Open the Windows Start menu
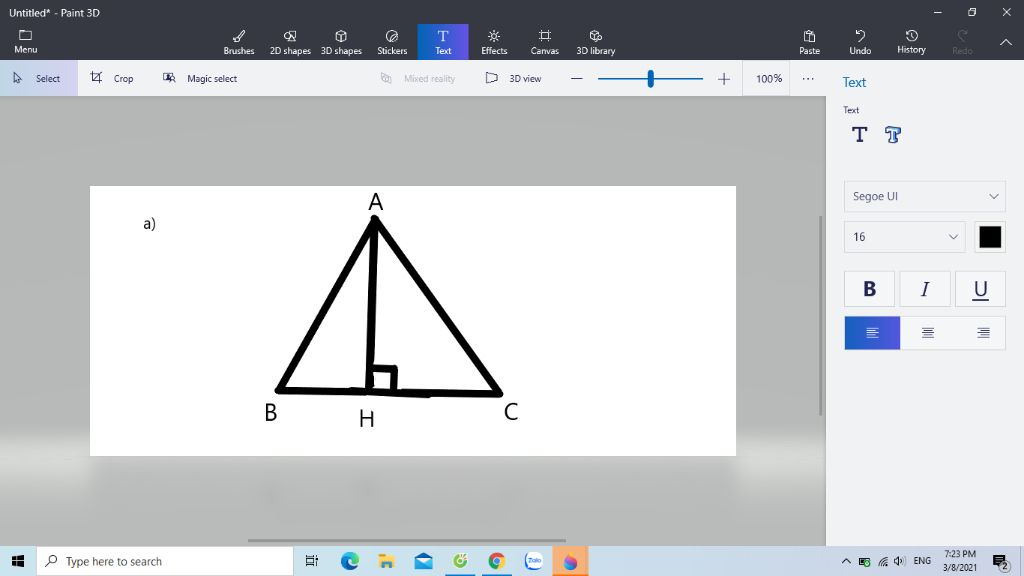1024x576 pixels. click(18, 561)
